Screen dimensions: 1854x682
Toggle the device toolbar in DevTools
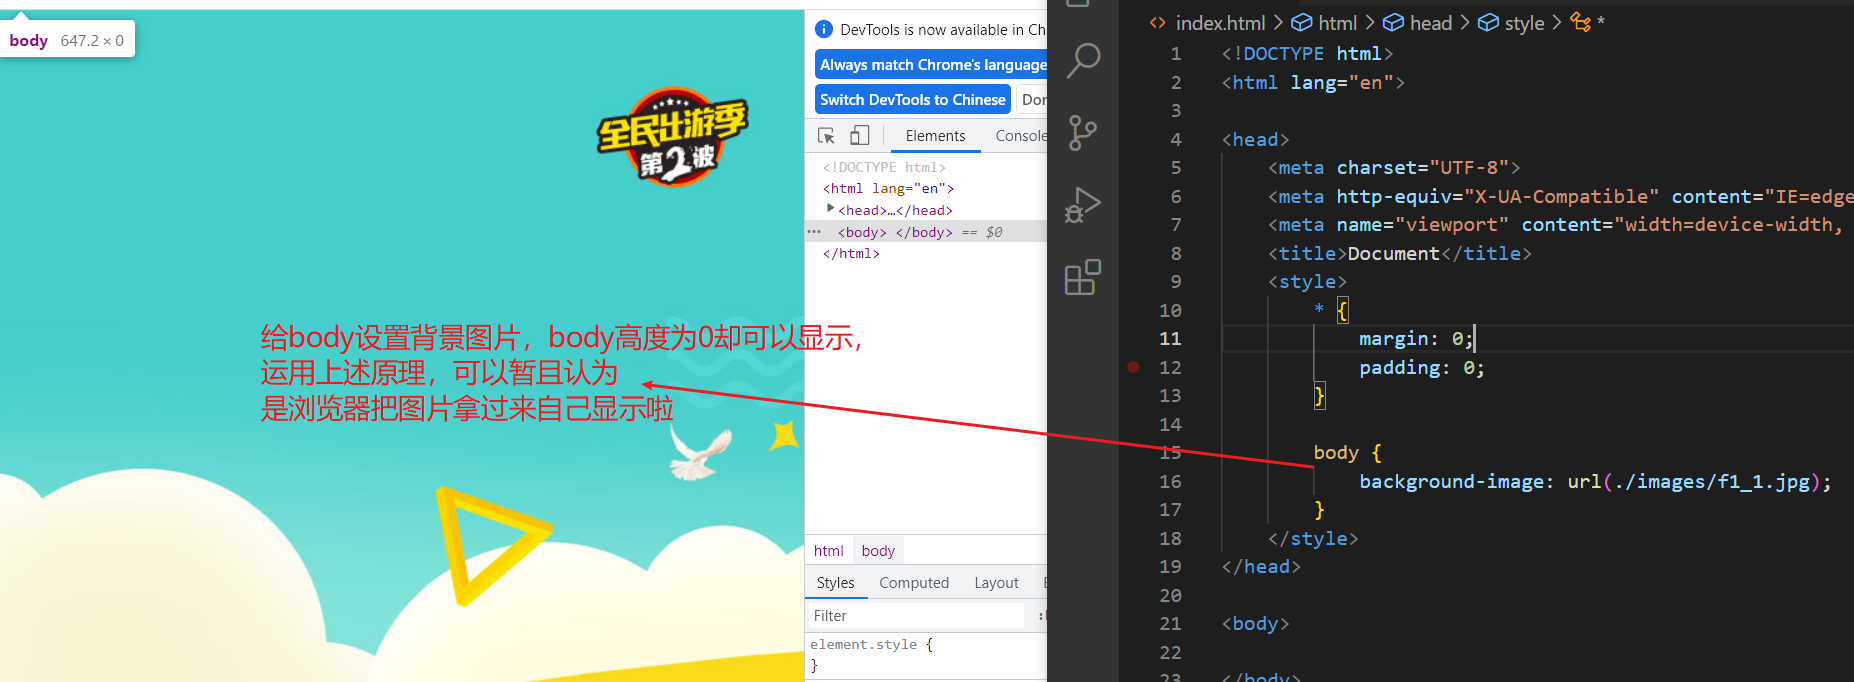tap(860, 136)
